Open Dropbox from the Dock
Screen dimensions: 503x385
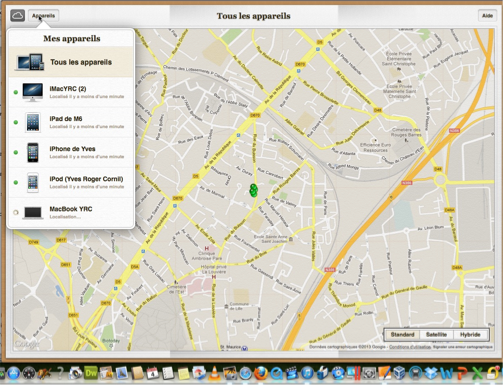tap(431, 374)
